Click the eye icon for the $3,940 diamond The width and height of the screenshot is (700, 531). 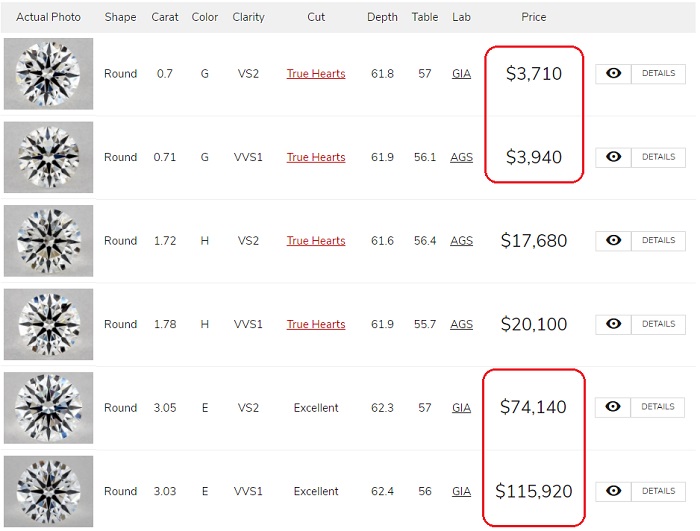coord(613,157)
